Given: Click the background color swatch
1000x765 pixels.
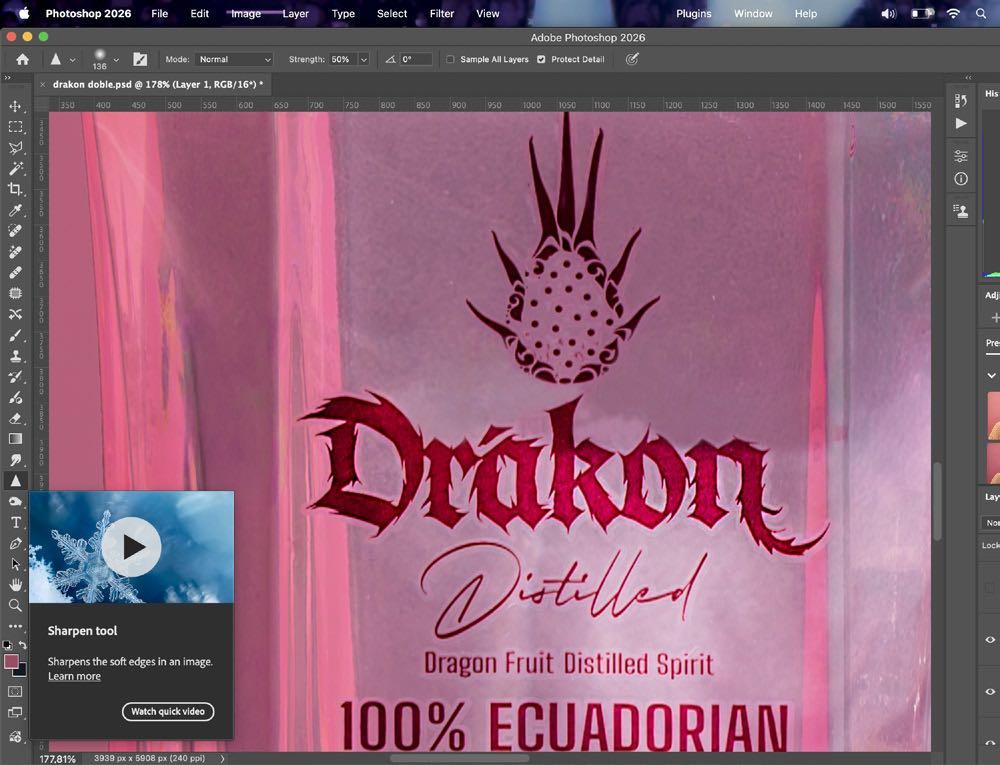Looking at the screenshot, I should click(21, 671).
